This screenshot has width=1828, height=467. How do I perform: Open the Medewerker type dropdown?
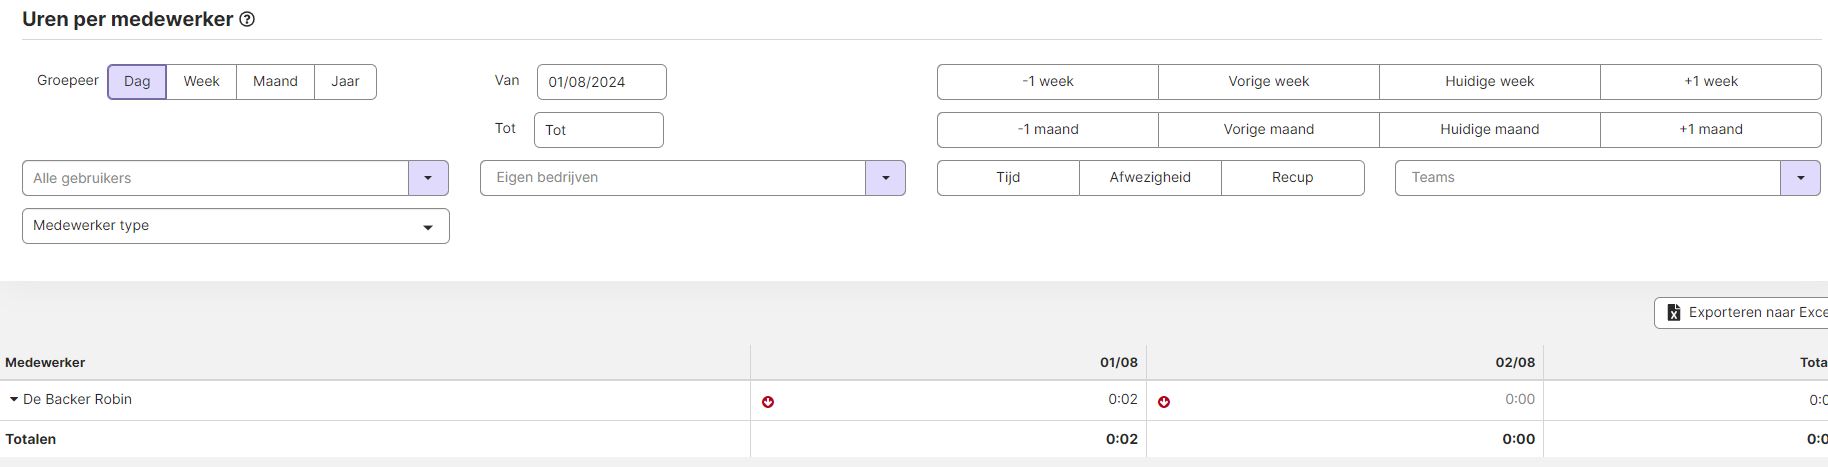tap(236, 226)
